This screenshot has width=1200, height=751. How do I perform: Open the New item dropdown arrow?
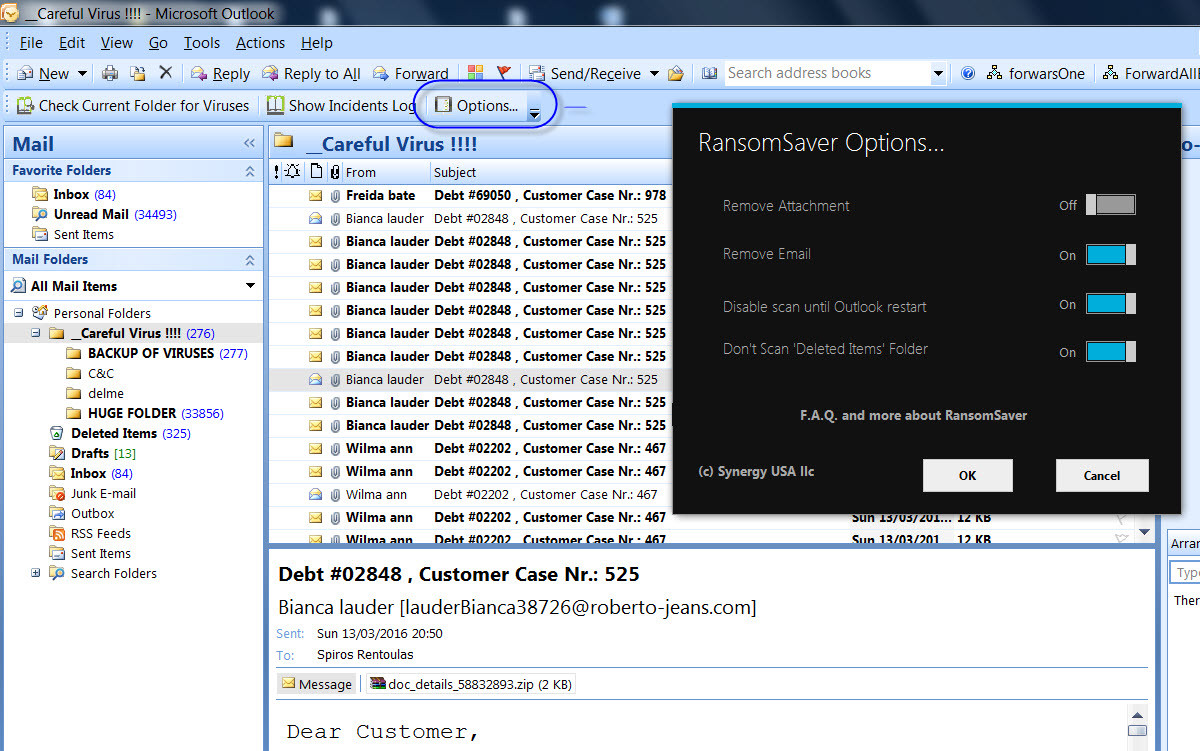point(82,73)
